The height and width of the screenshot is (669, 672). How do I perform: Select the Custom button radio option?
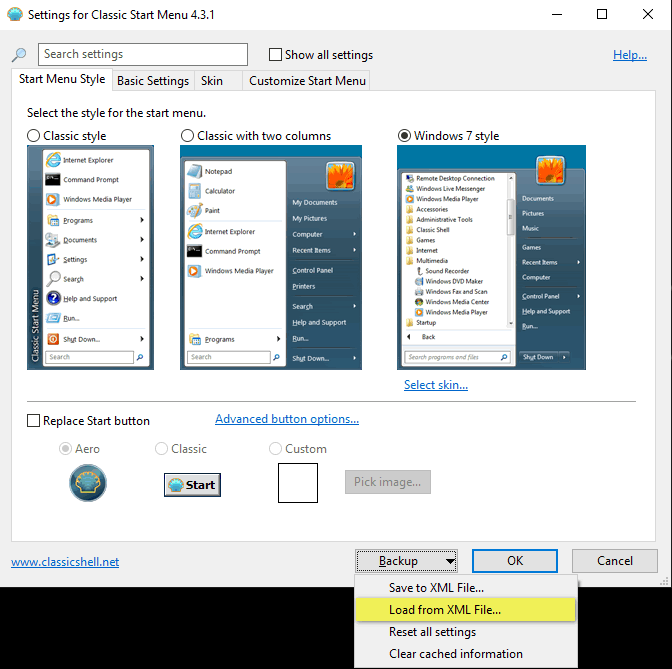[275, 449]
